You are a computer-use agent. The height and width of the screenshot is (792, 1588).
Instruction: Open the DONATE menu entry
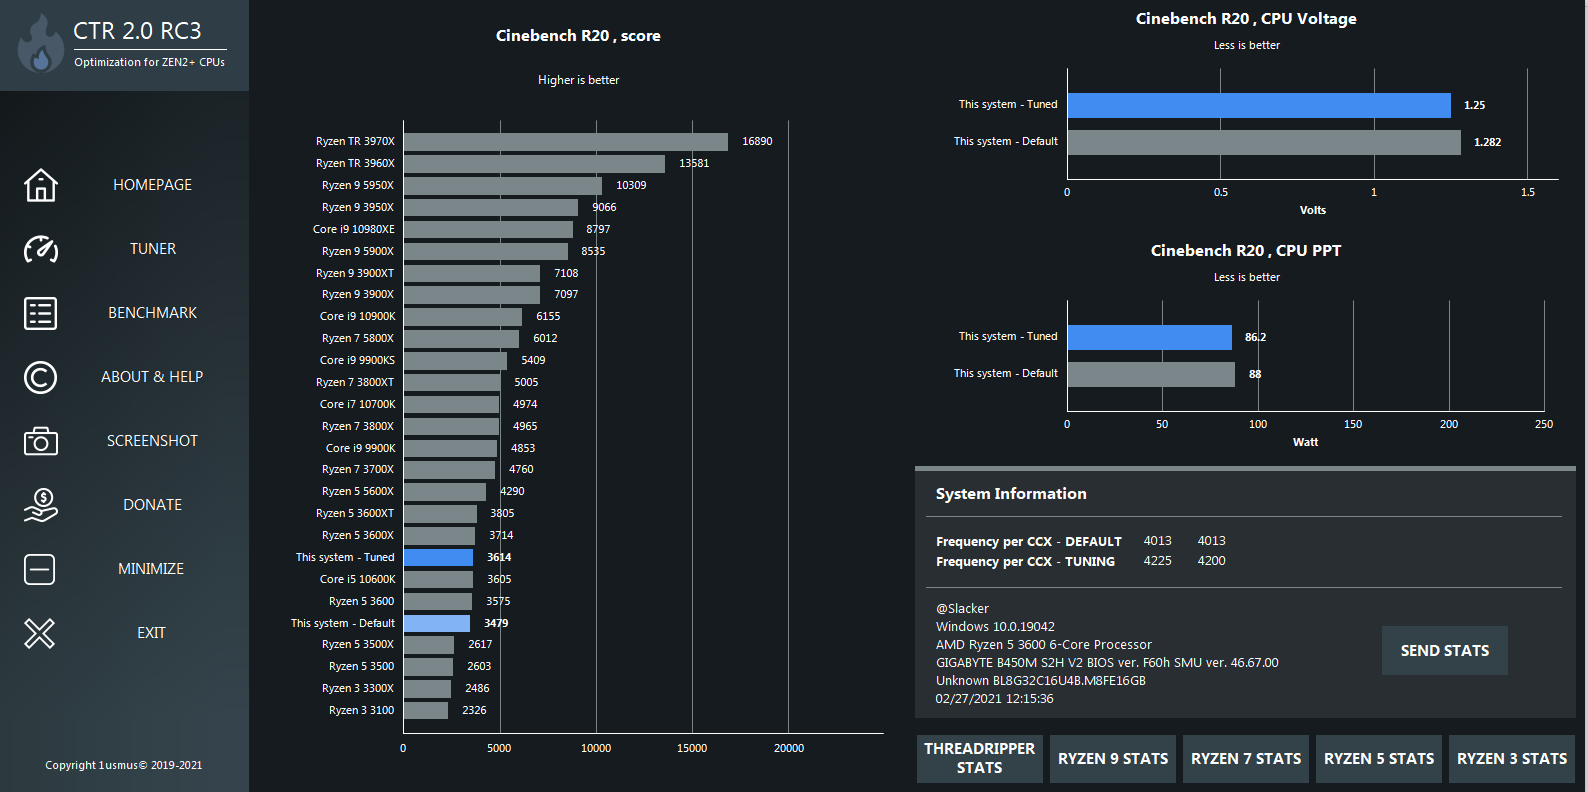152,505
